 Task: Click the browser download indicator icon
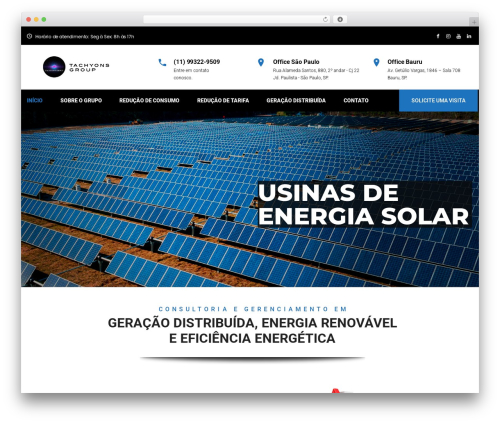[340, 19]
